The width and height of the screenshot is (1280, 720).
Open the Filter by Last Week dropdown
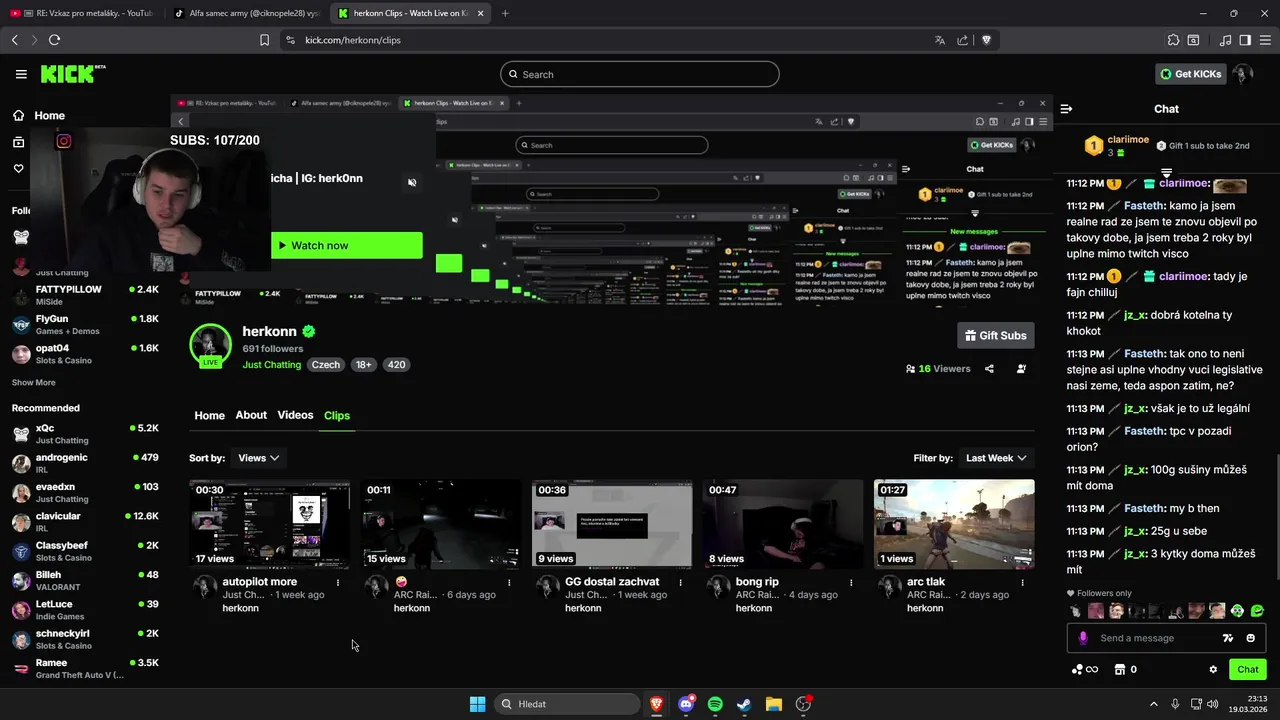pos(996,458)
